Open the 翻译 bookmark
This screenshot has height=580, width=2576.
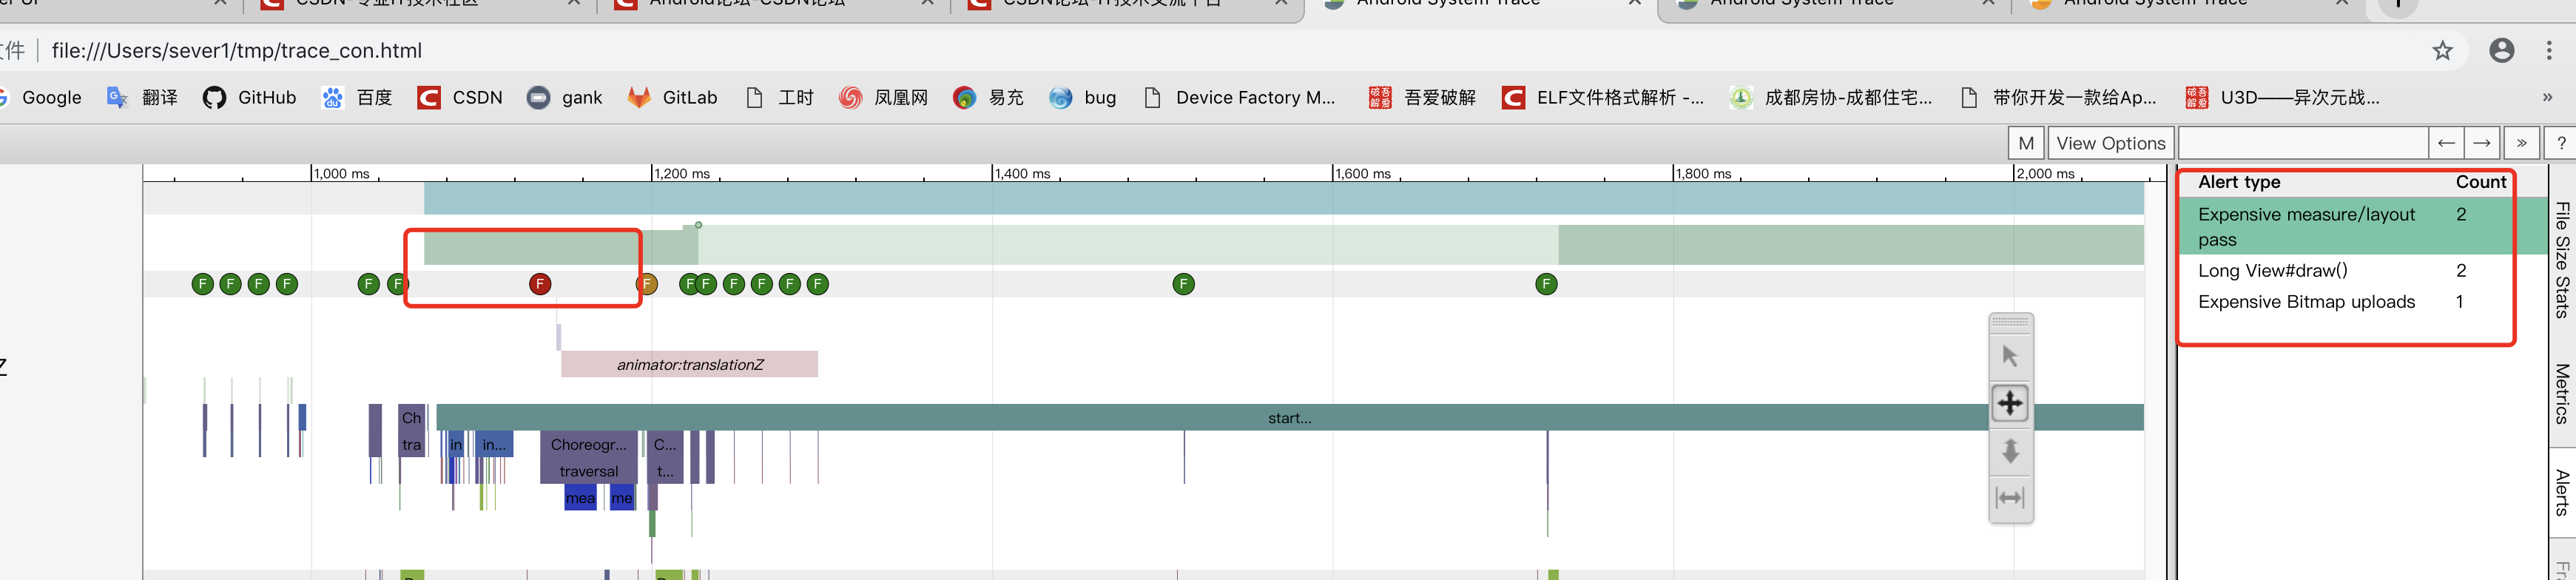[x=142, y=98]
